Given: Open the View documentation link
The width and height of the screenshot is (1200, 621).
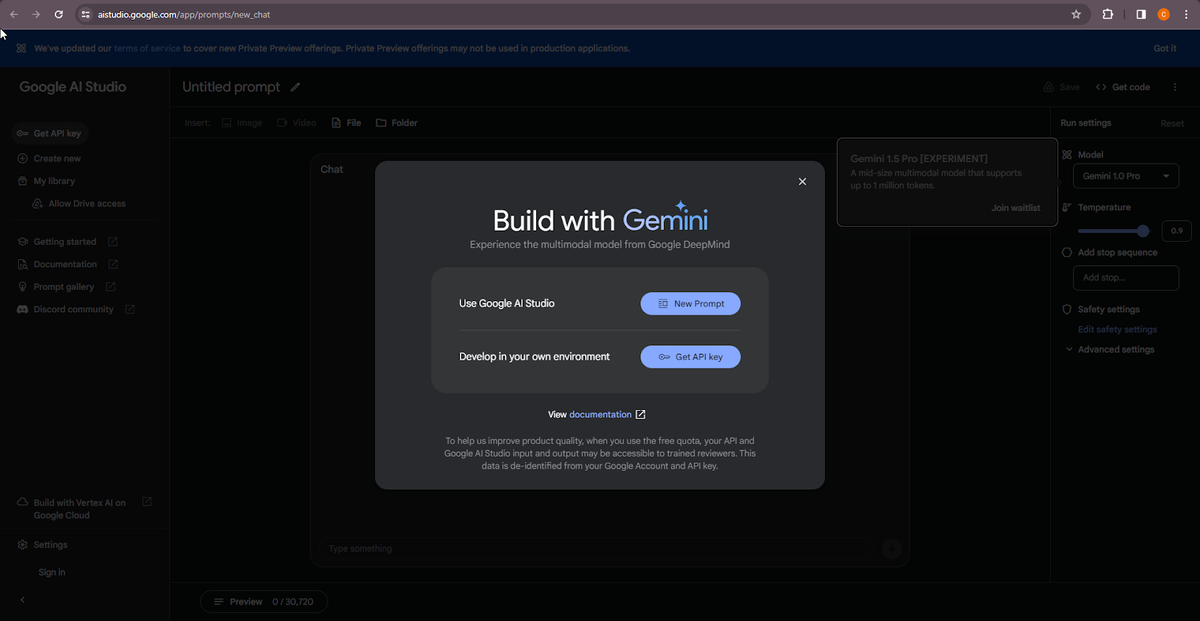Looking at the screenshot, I should click(600, 415).
